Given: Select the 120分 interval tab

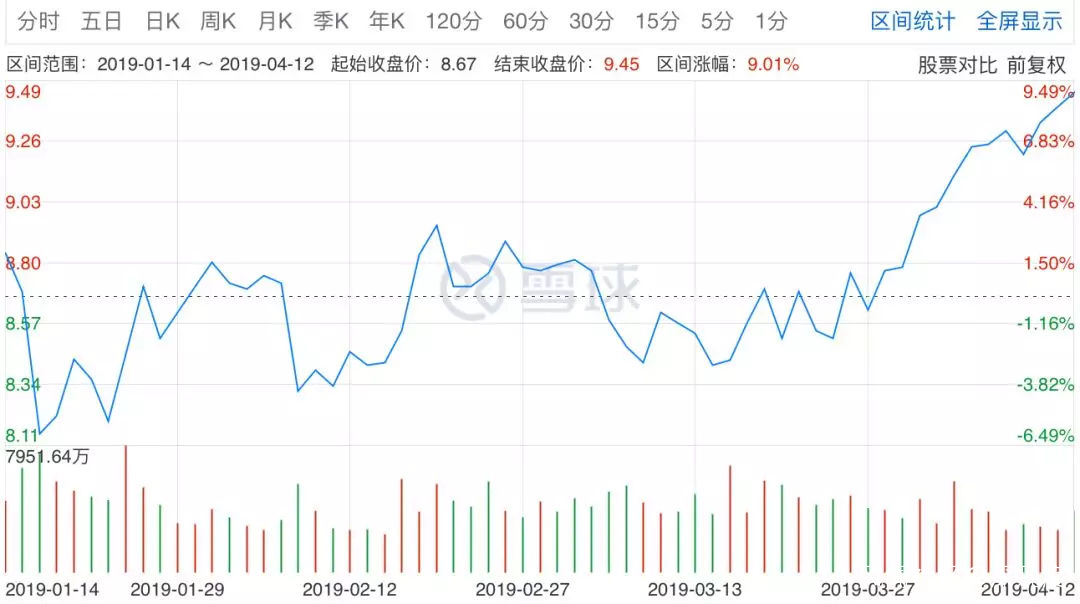Looking at the screenshot, I should tap(453, 21).
